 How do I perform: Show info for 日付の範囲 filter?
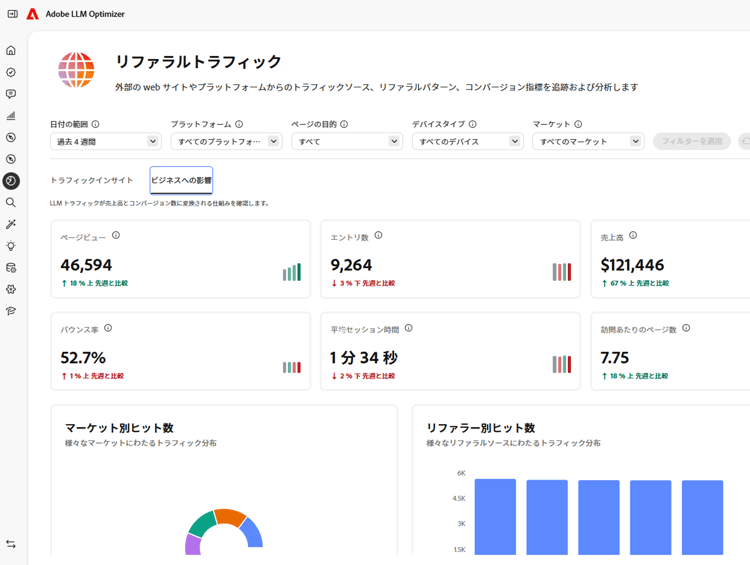96,124
